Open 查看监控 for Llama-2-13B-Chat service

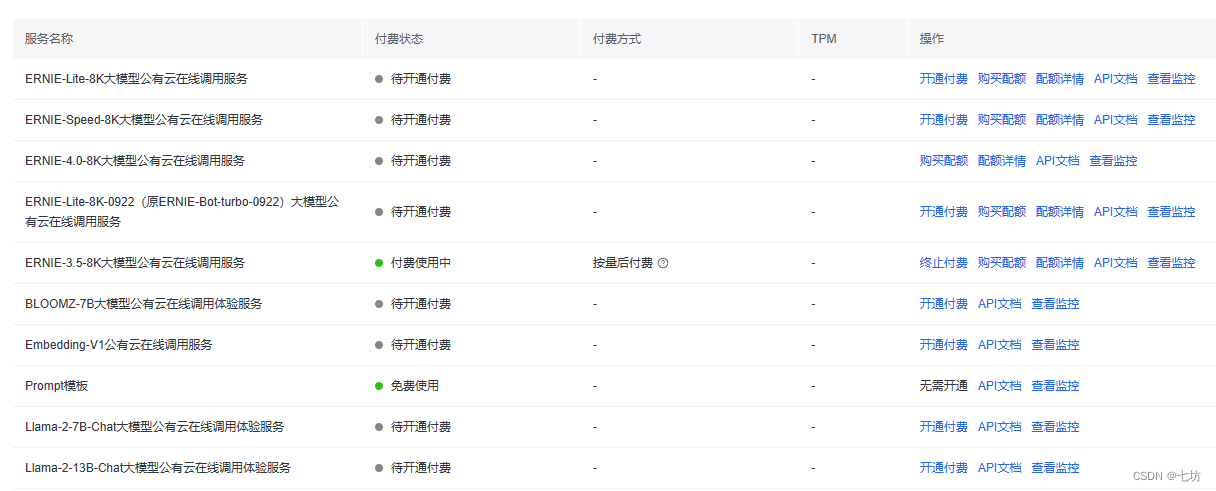point(1055,468)
